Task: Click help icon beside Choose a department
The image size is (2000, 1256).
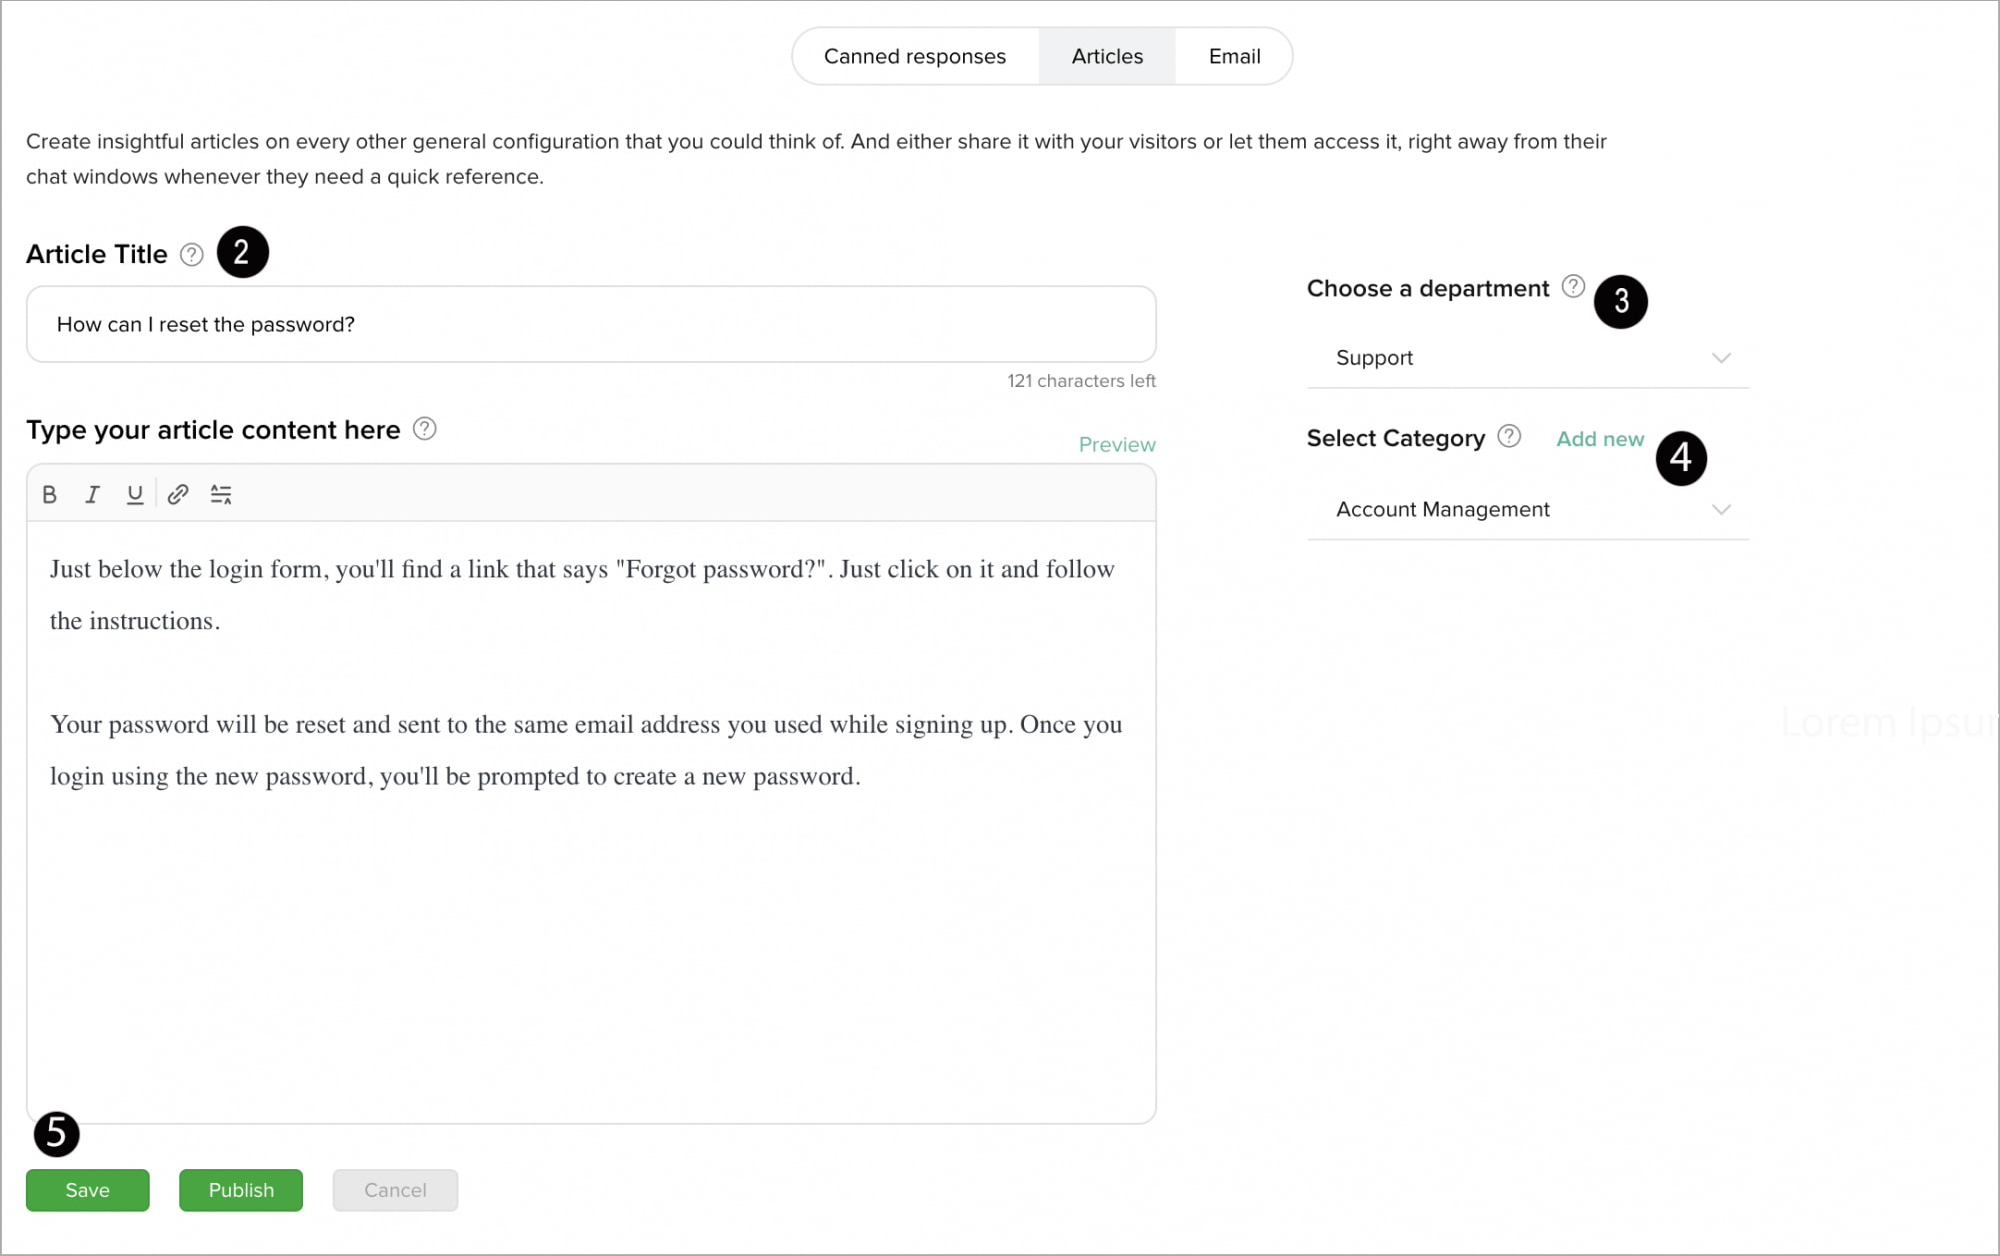Action: click(x=1573, y=287)
